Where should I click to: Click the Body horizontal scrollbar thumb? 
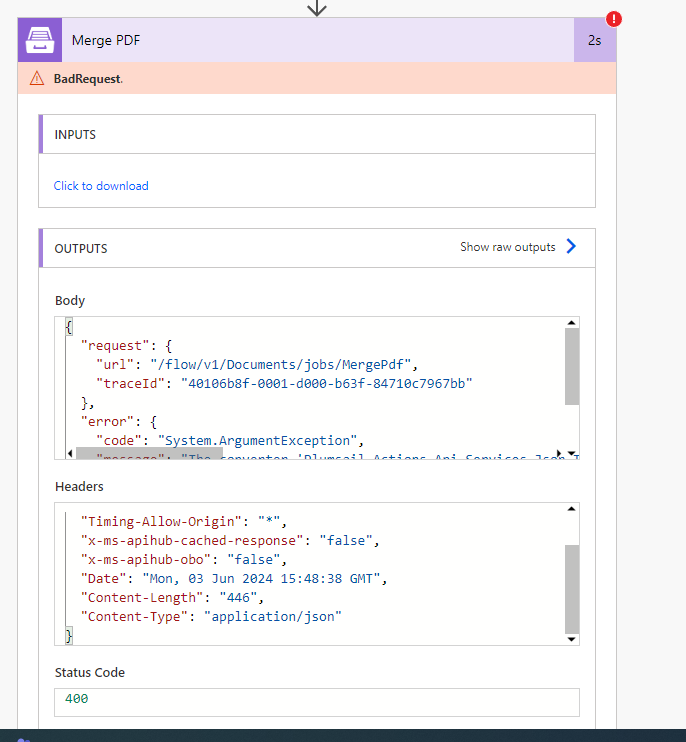click(150, 453)
